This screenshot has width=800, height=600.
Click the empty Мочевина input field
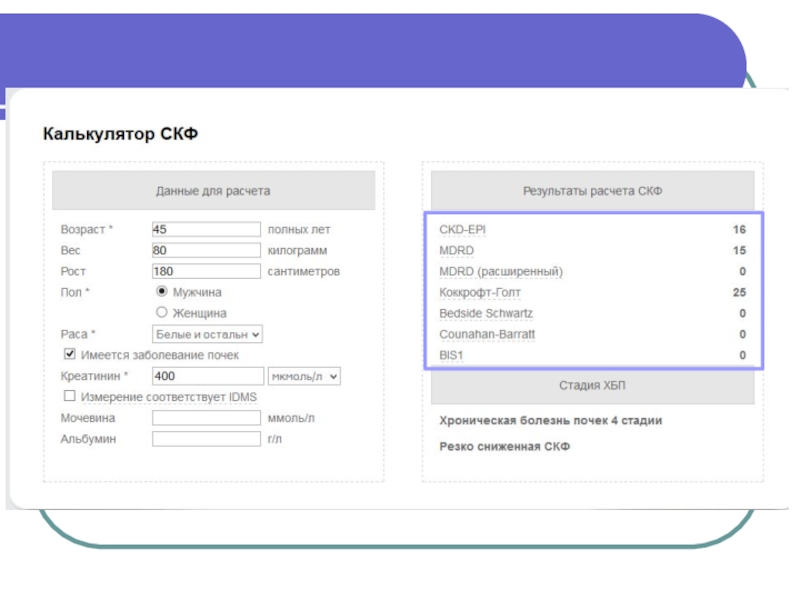click(206, 418)
